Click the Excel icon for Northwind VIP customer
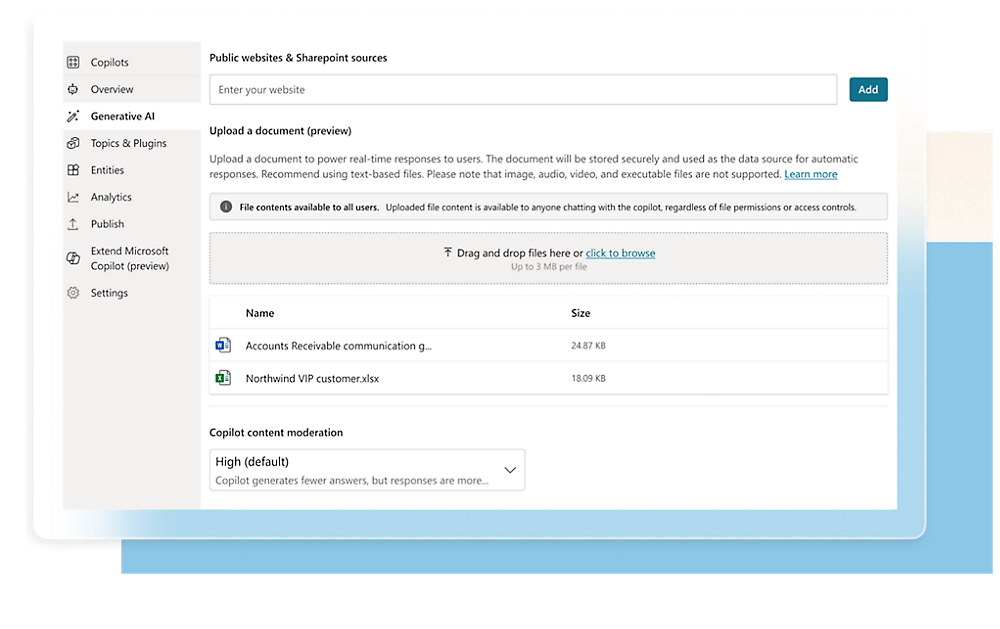The image size is (1000, 629). click(223, 378)
